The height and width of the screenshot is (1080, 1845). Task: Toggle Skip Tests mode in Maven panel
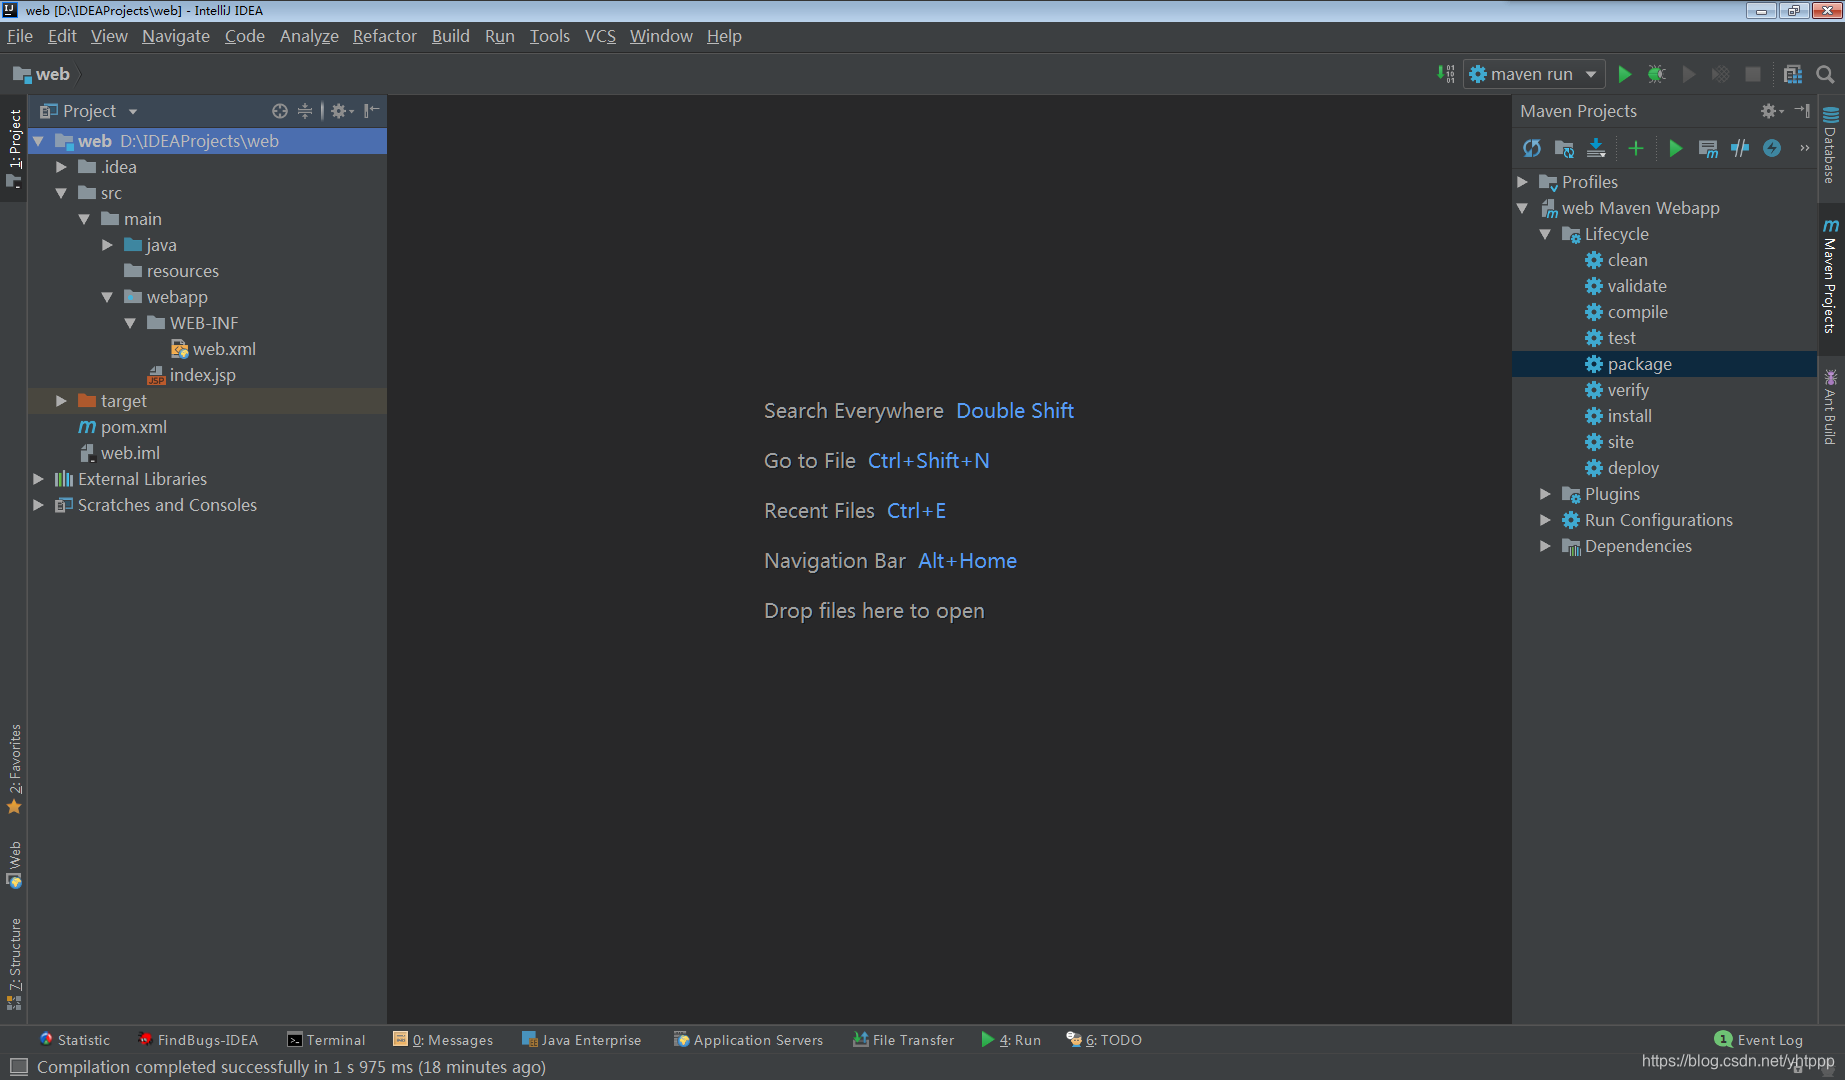point(1740,148)
